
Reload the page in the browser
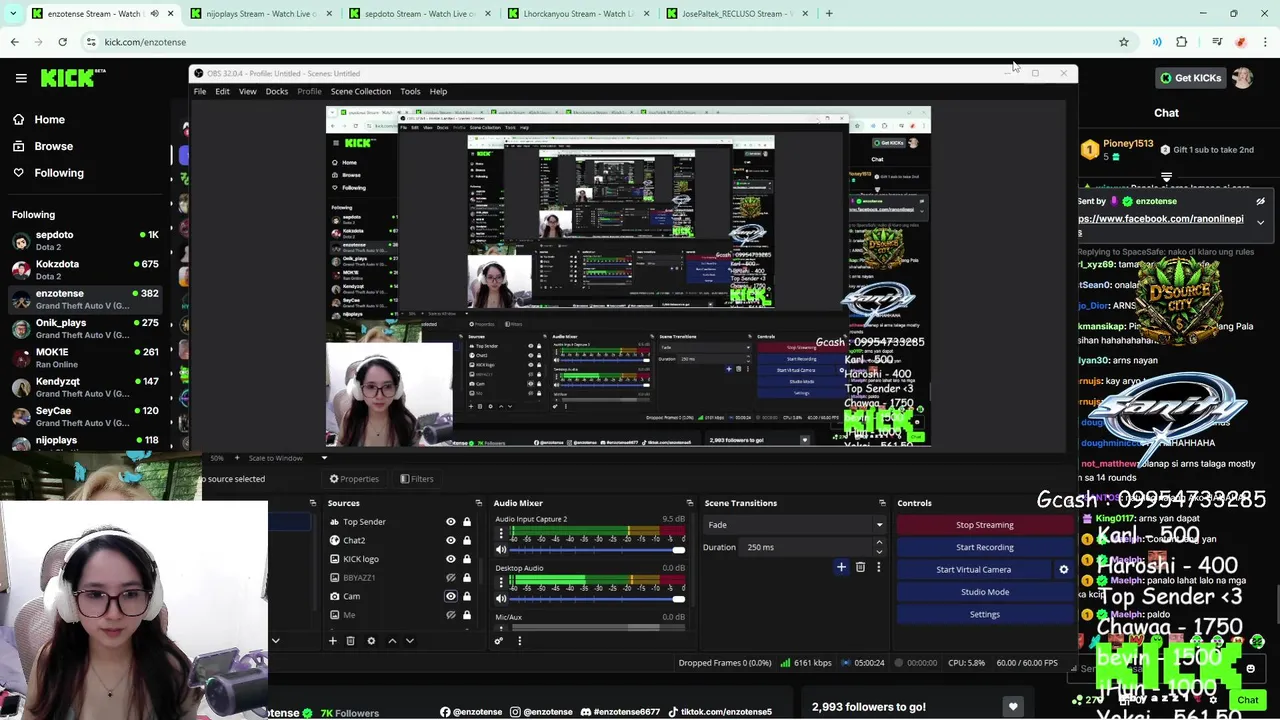62,42
